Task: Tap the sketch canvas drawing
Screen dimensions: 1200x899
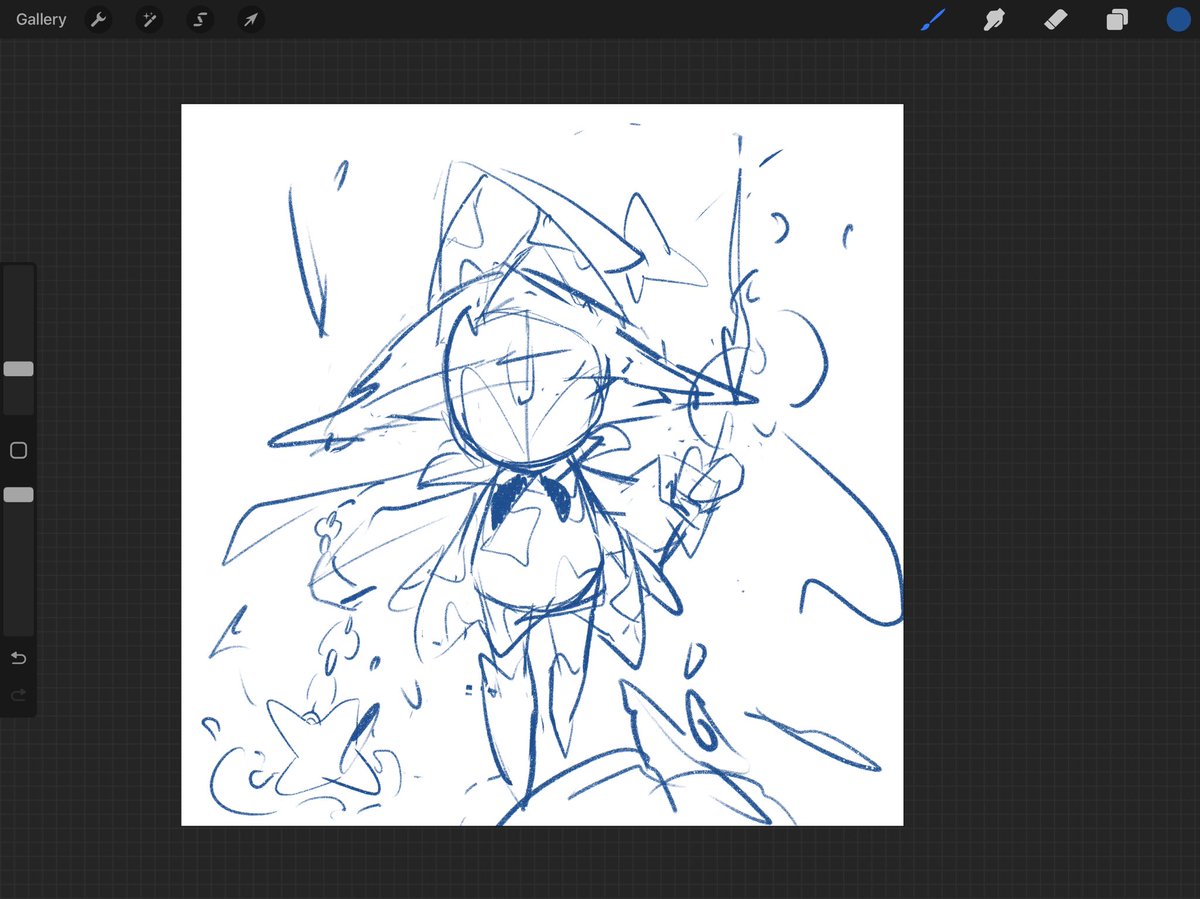Action: pyautogui.click(x=542, y=465)
